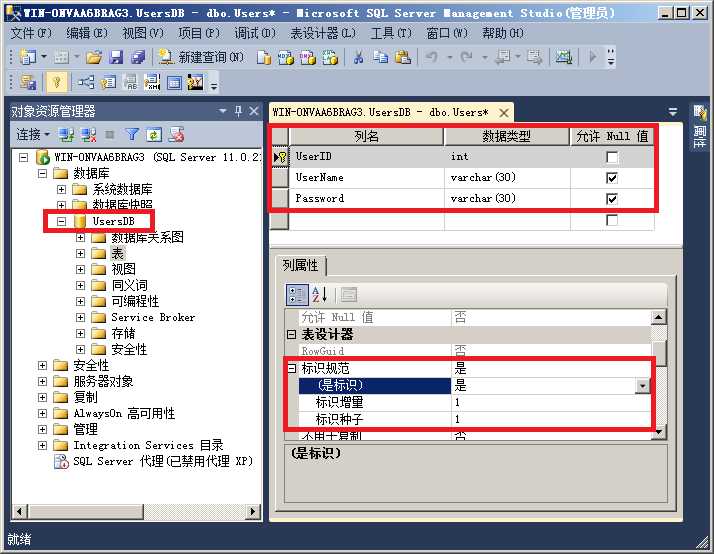Sort column properties alphabetically with the A-Z icon
The image size is (714, 554).
click(x=319, y=295)
